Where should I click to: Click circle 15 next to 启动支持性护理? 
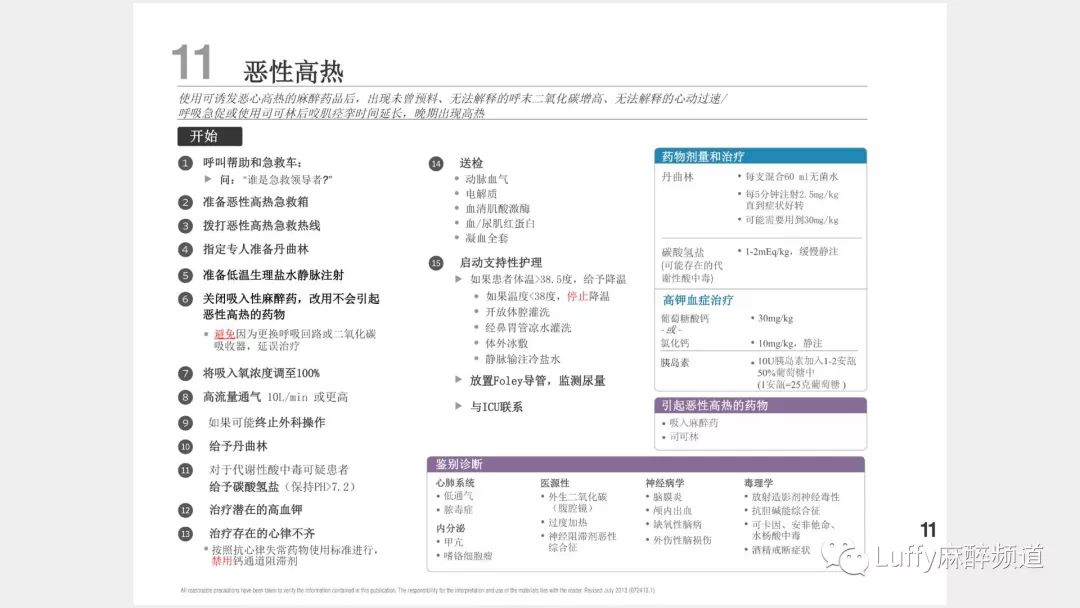pyautogui.click(x=435, y=263)
